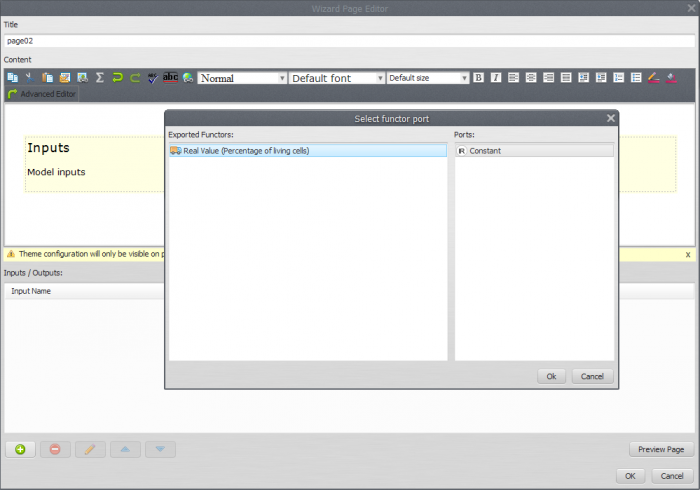Click Ok in Select functor port dialog
The image size is (700, 490).
click(x=551, y=376)
